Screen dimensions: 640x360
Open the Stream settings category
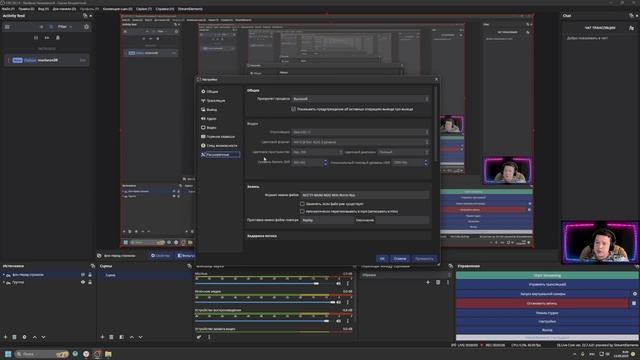[220, 100]
